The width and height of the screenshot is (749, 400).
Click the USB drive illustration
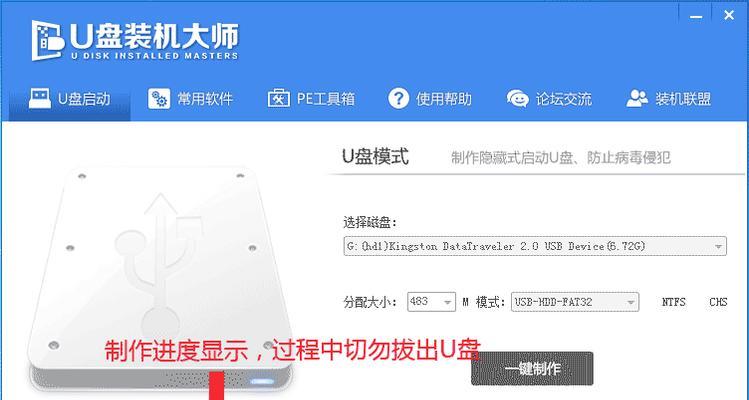[160, 280]
